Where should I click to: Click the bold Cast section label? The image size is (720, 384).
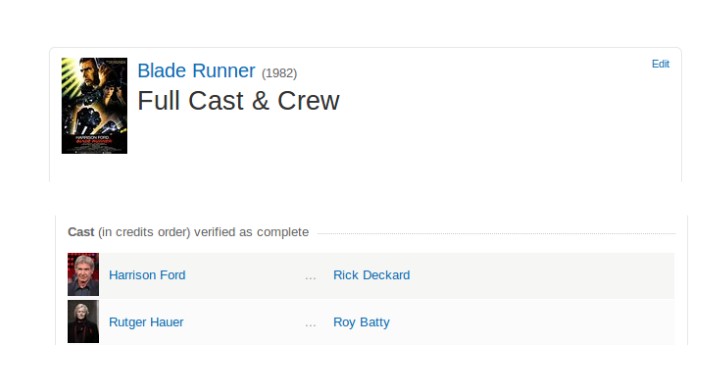point(81,232)
